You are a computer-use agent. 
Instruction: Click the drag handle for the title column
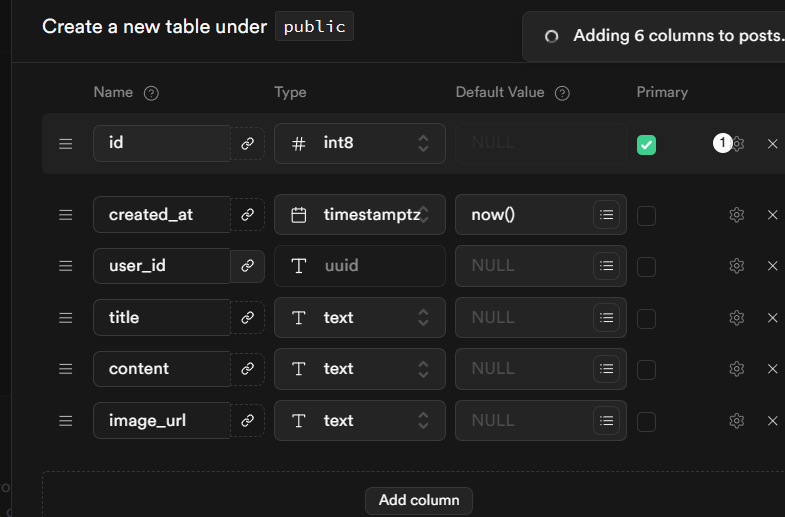click(x=66, y=318)
